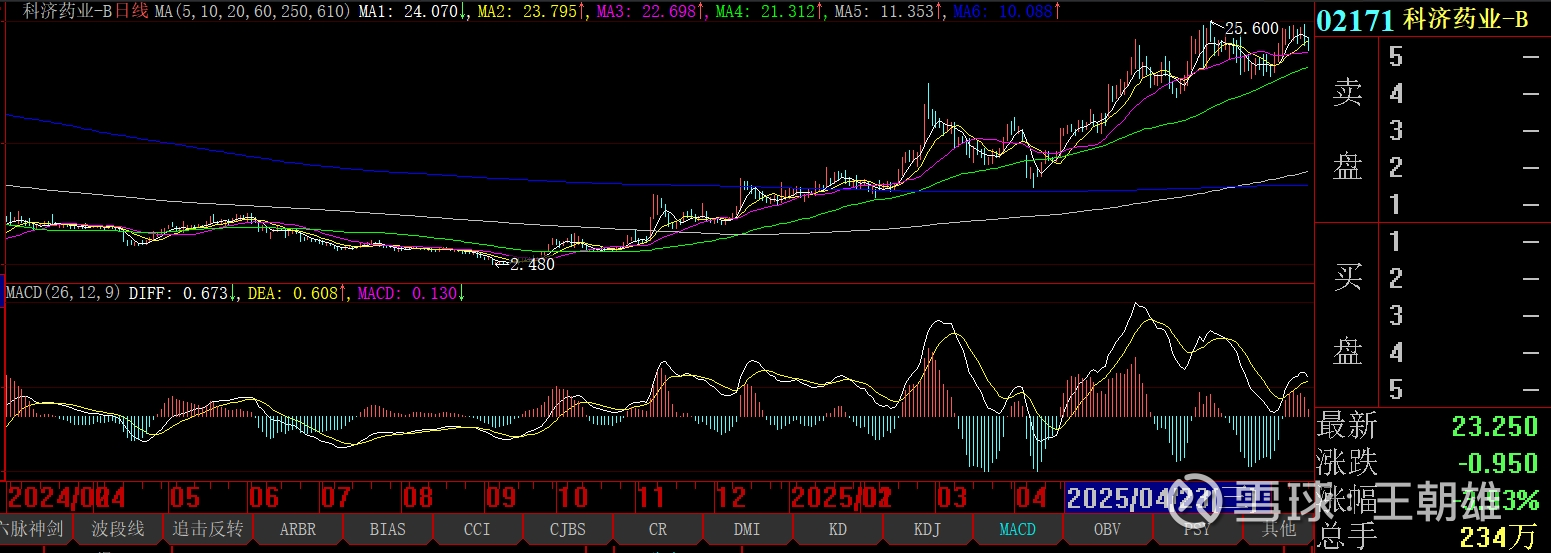Viewport: 1551px width, 553px height.
Task: Click the DIFF: 0.673 value
Action: [x=183, y=293]
